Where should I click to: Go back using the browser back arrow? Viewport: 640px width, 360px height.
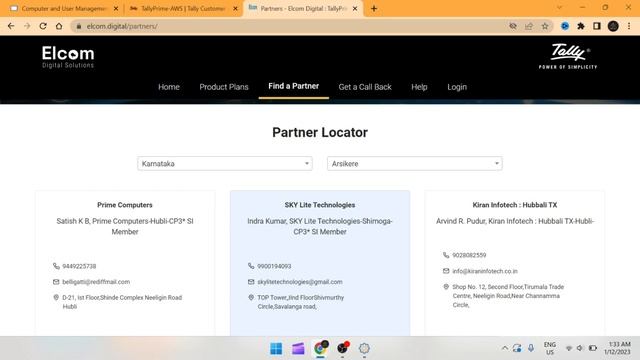11,26
